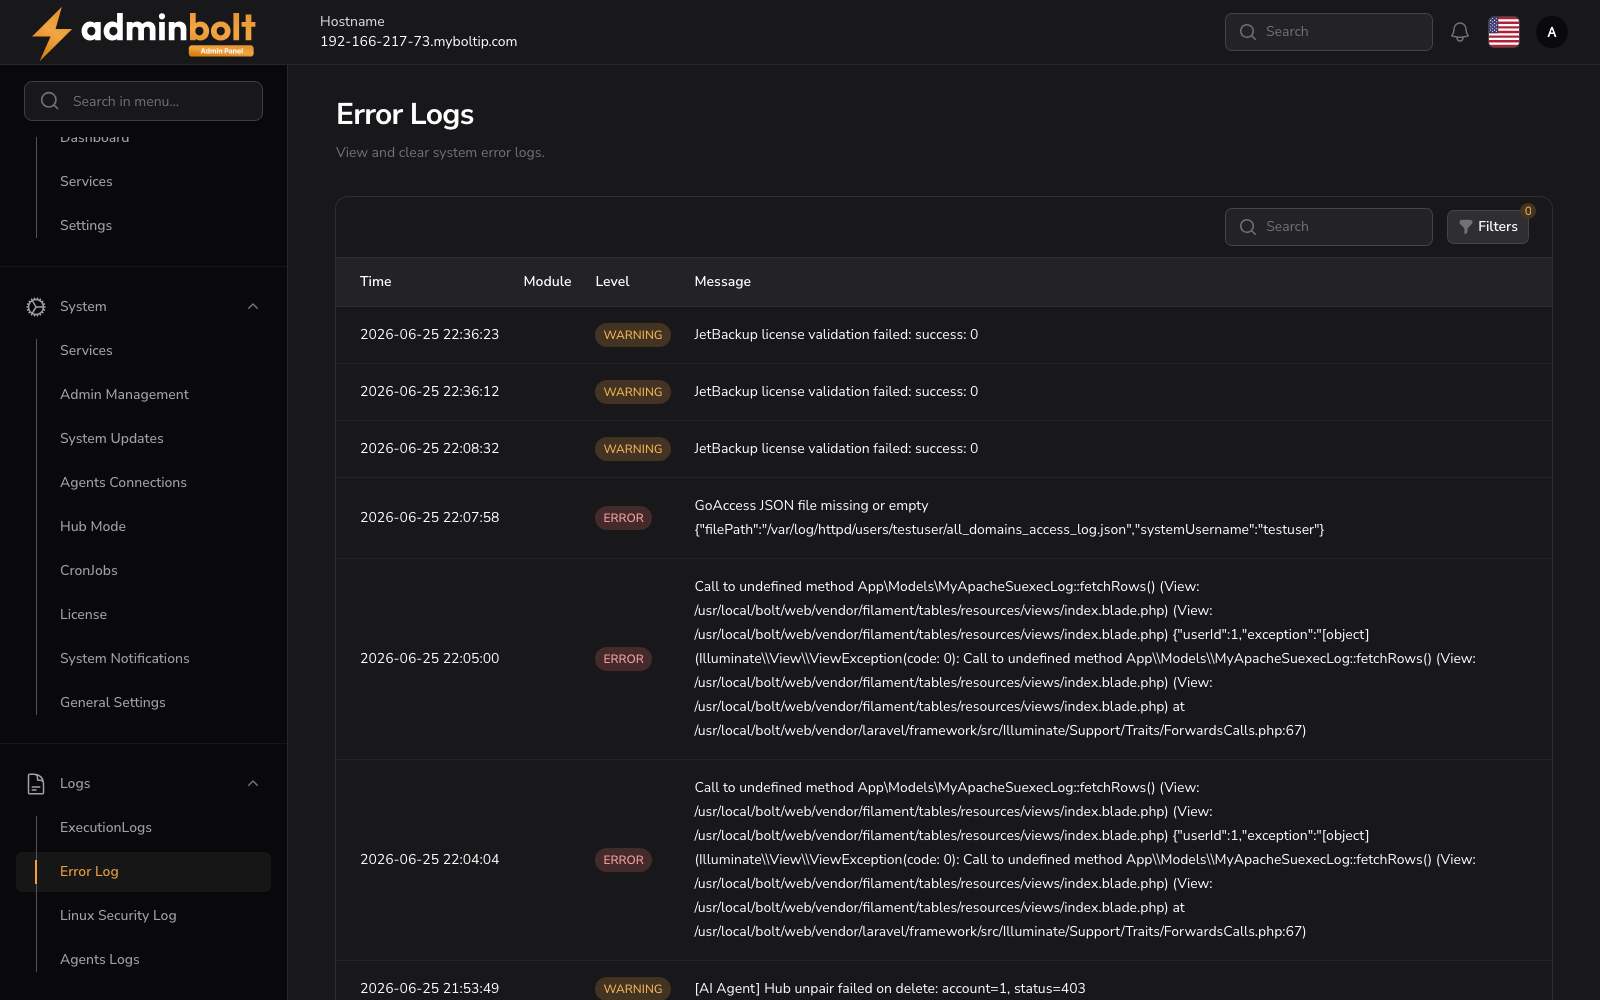Select timestamp 2026-06-25 22:36:23
The image size is (1600, 1000).
(430, 335)
